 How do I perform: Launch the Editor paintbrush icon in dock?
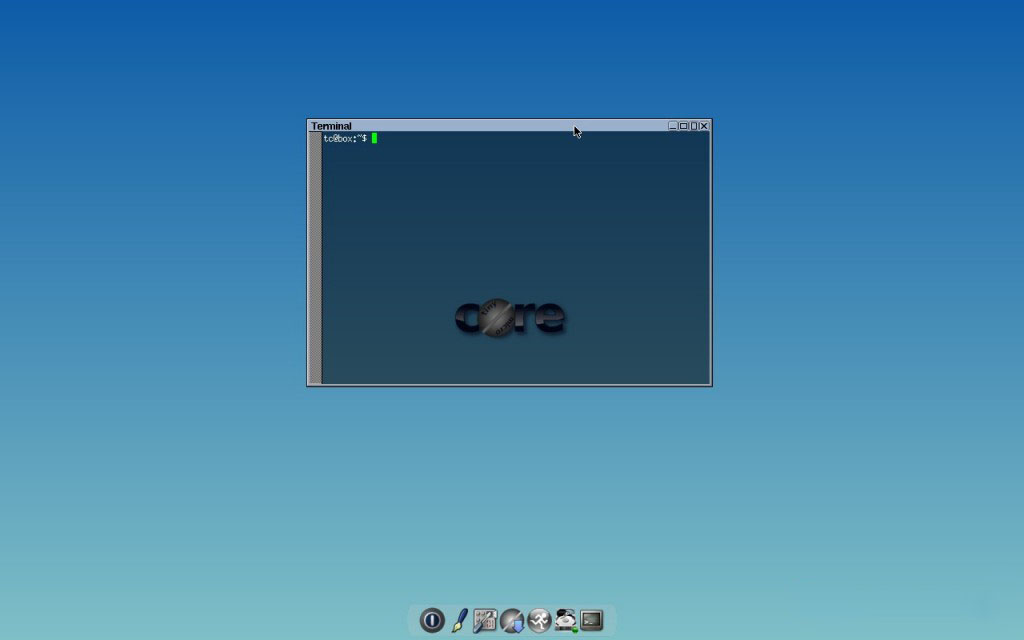tap(459, 620)
